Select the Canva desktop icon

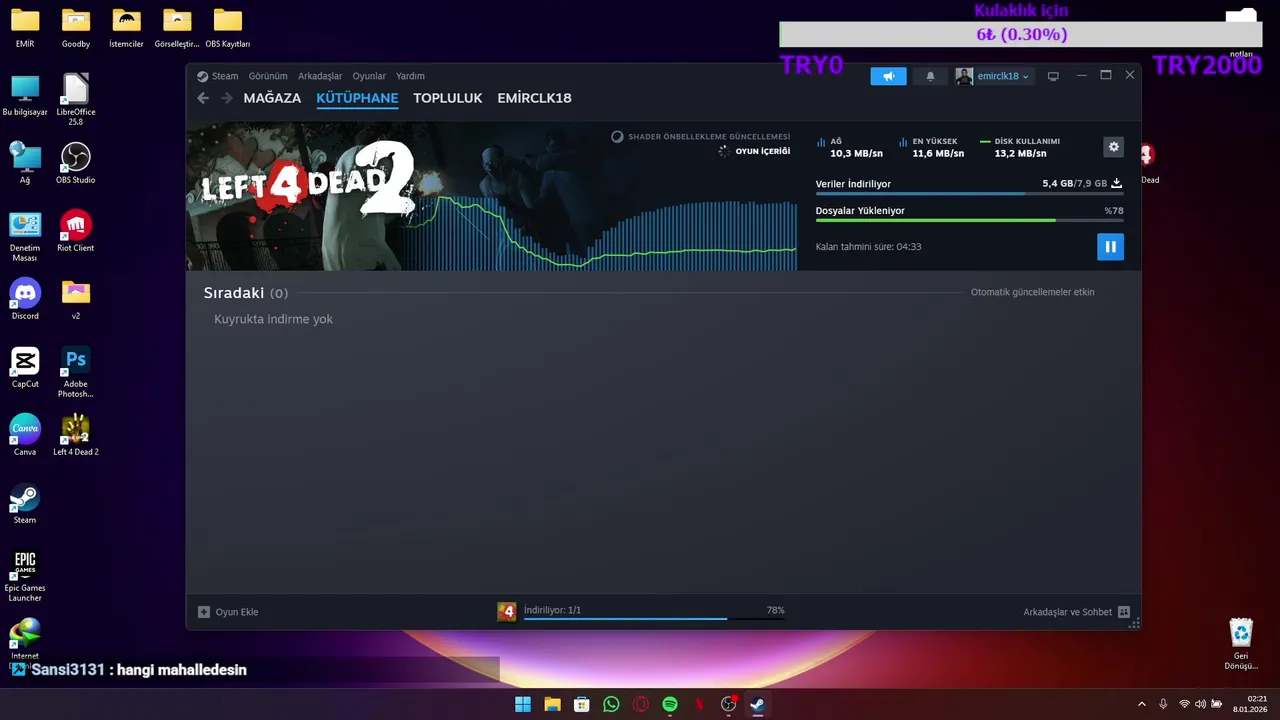click(x=25, y=435)
